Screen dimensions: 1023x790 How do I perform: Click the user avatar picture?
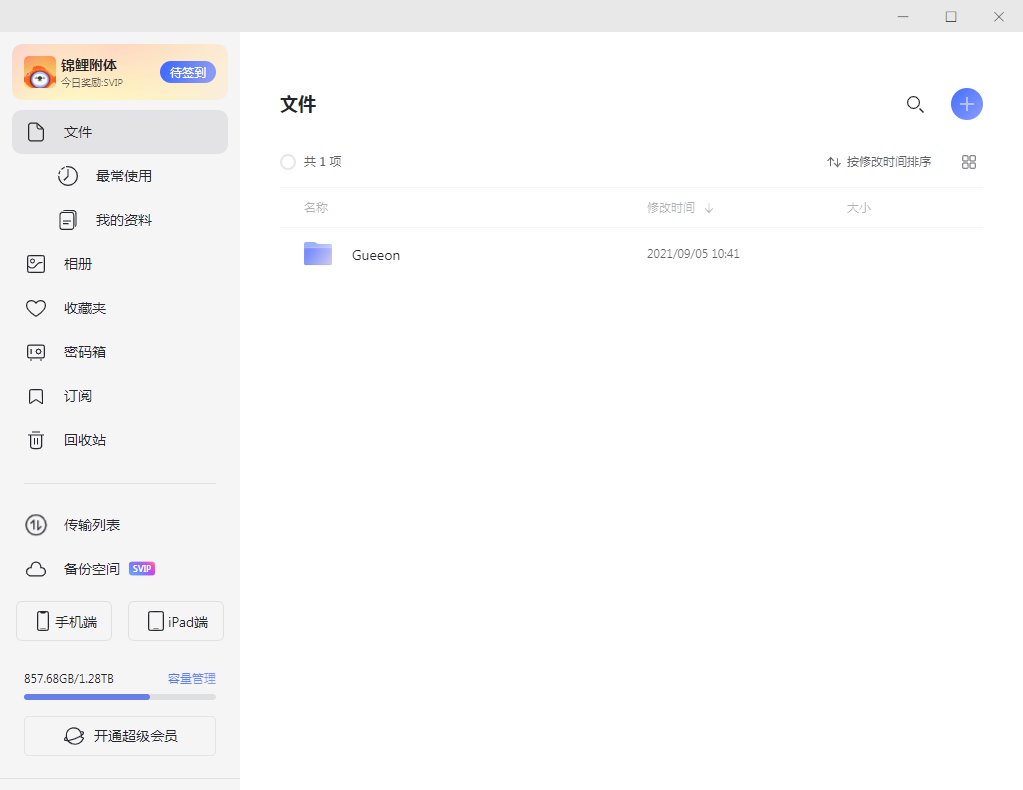click(x=40, y=72)
